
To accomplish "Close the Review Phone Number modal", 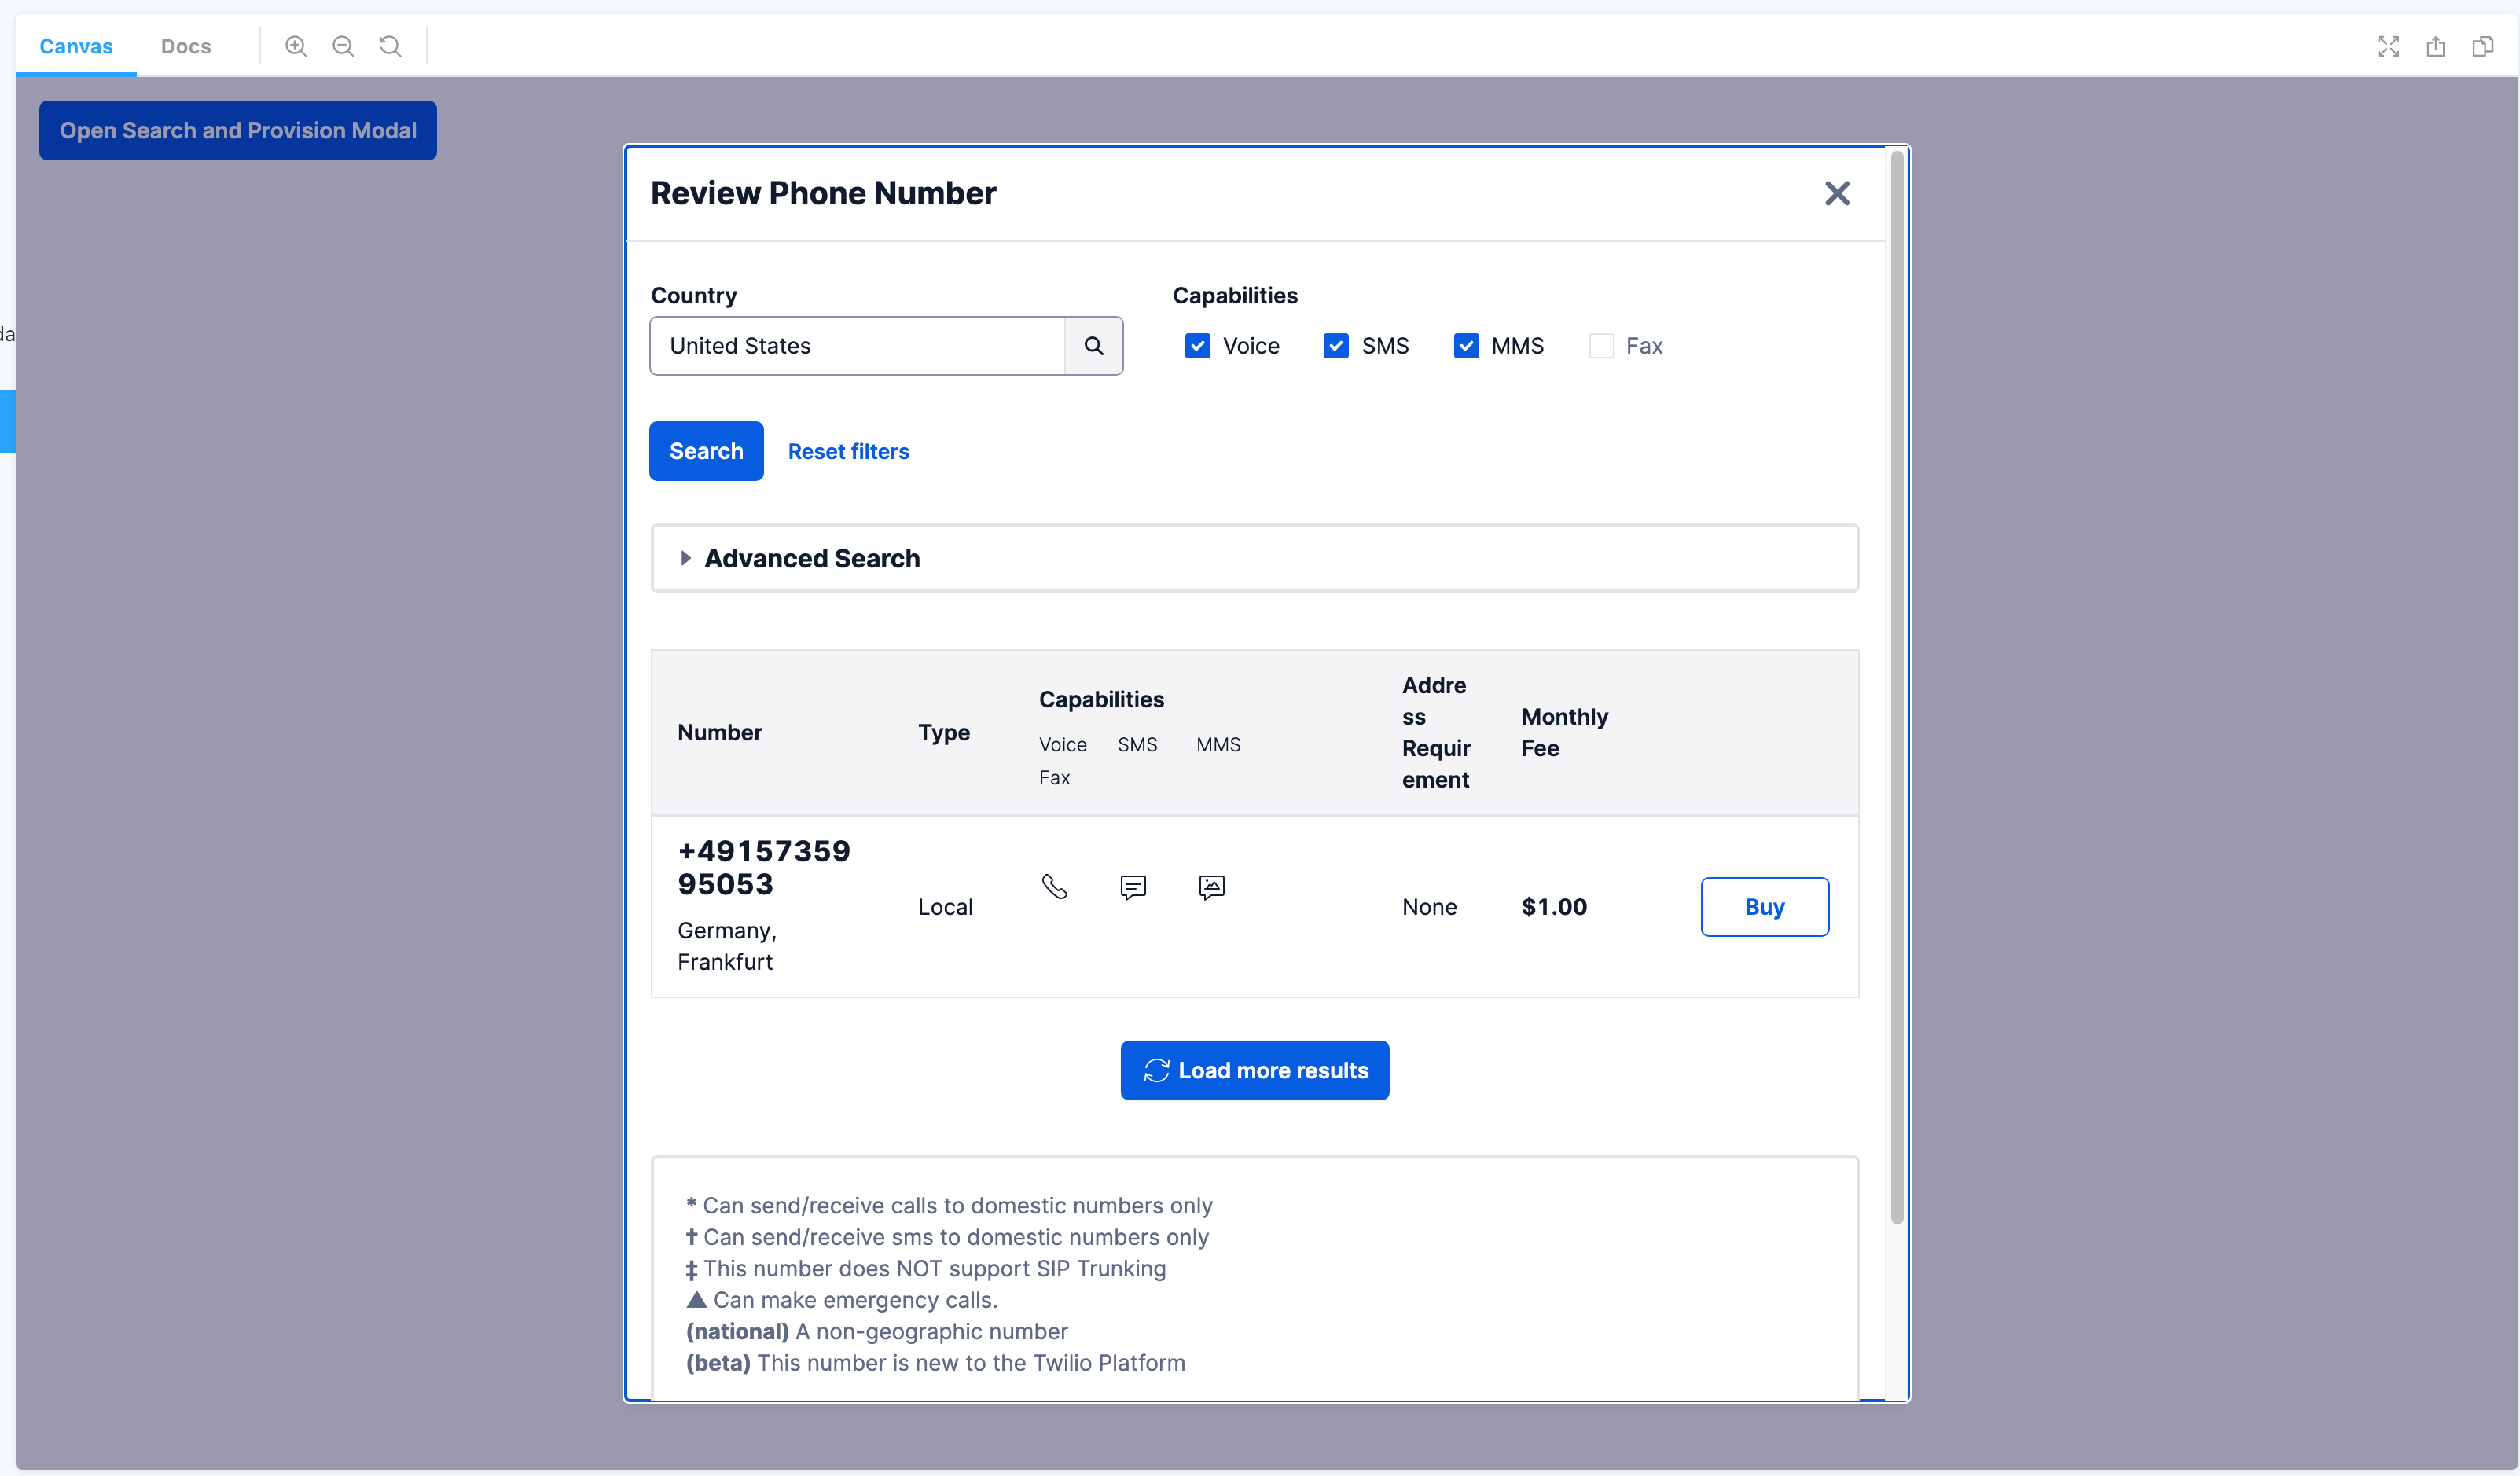I will [x=1837, y=193].
